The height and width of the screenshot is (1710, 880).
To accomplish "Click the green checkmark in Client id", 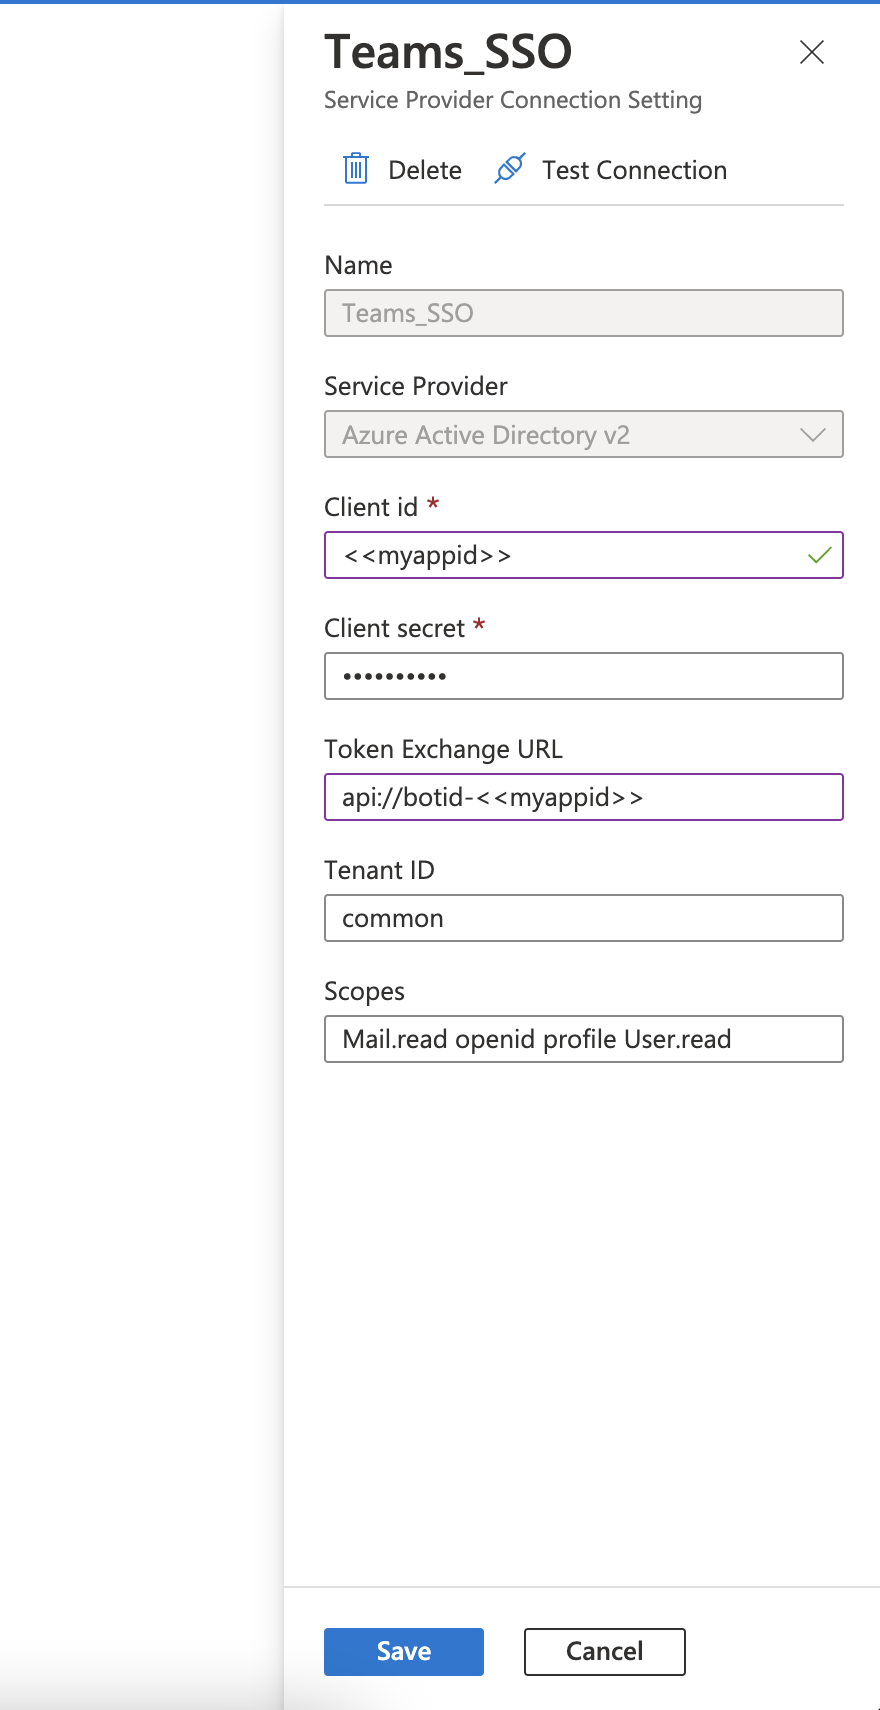I will pyautogui.click(x=819, y=555).
